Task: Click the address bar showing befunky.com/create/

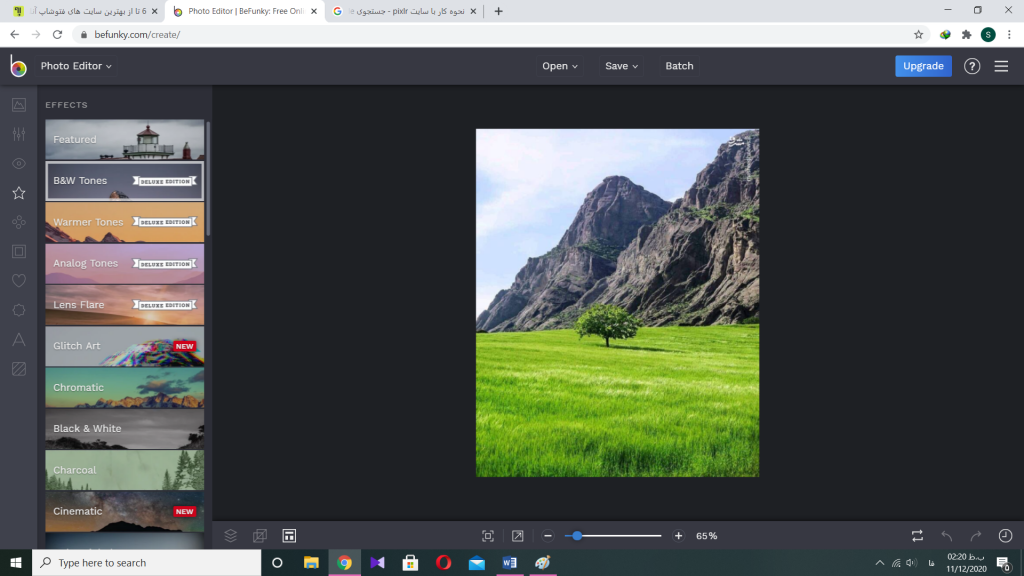Action: pyautogui.click(x=493, y=35)
